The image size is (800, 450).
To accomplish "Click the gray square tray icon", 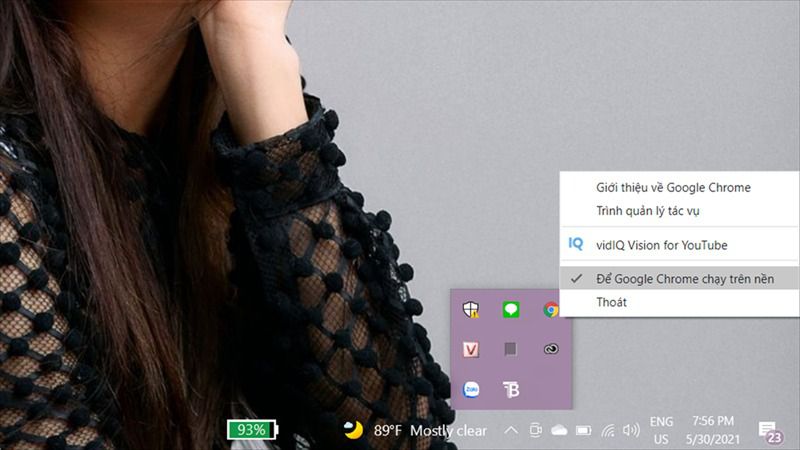I will point(510,349).
